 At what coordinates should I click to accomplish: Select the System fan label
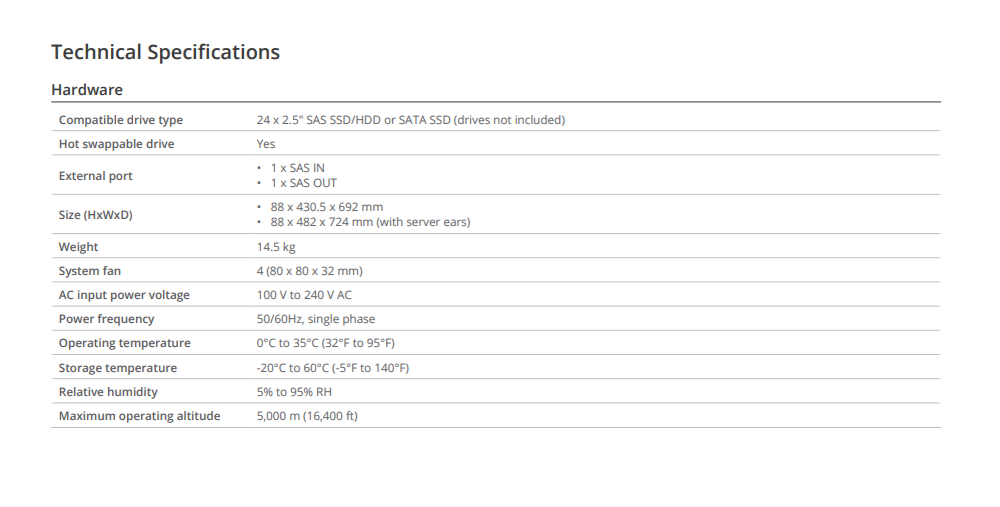(92, 271)
